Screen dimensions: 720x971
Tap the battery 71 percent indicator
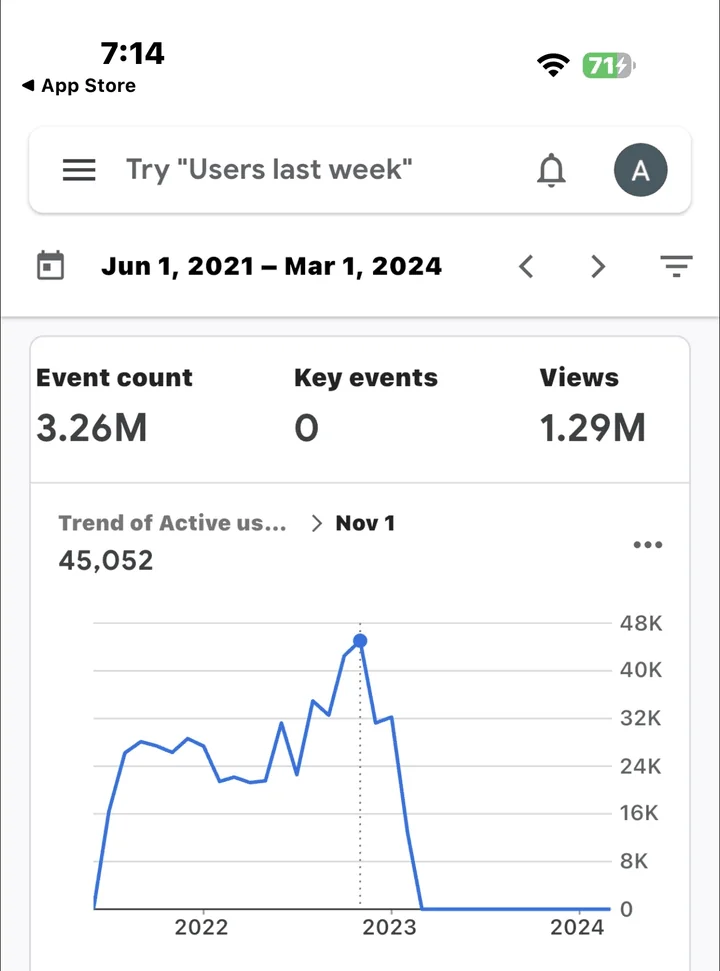(609, 65)
